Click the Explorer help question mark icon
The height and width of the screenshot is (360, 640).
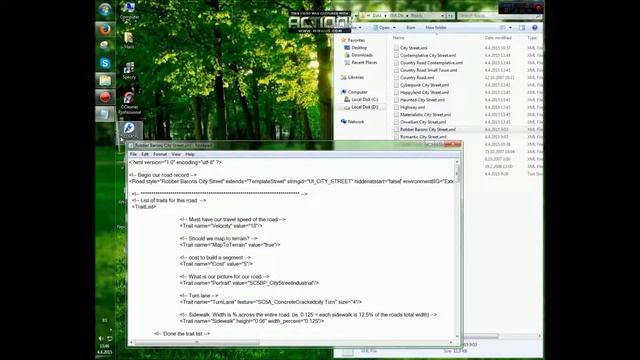pos(535,27)
